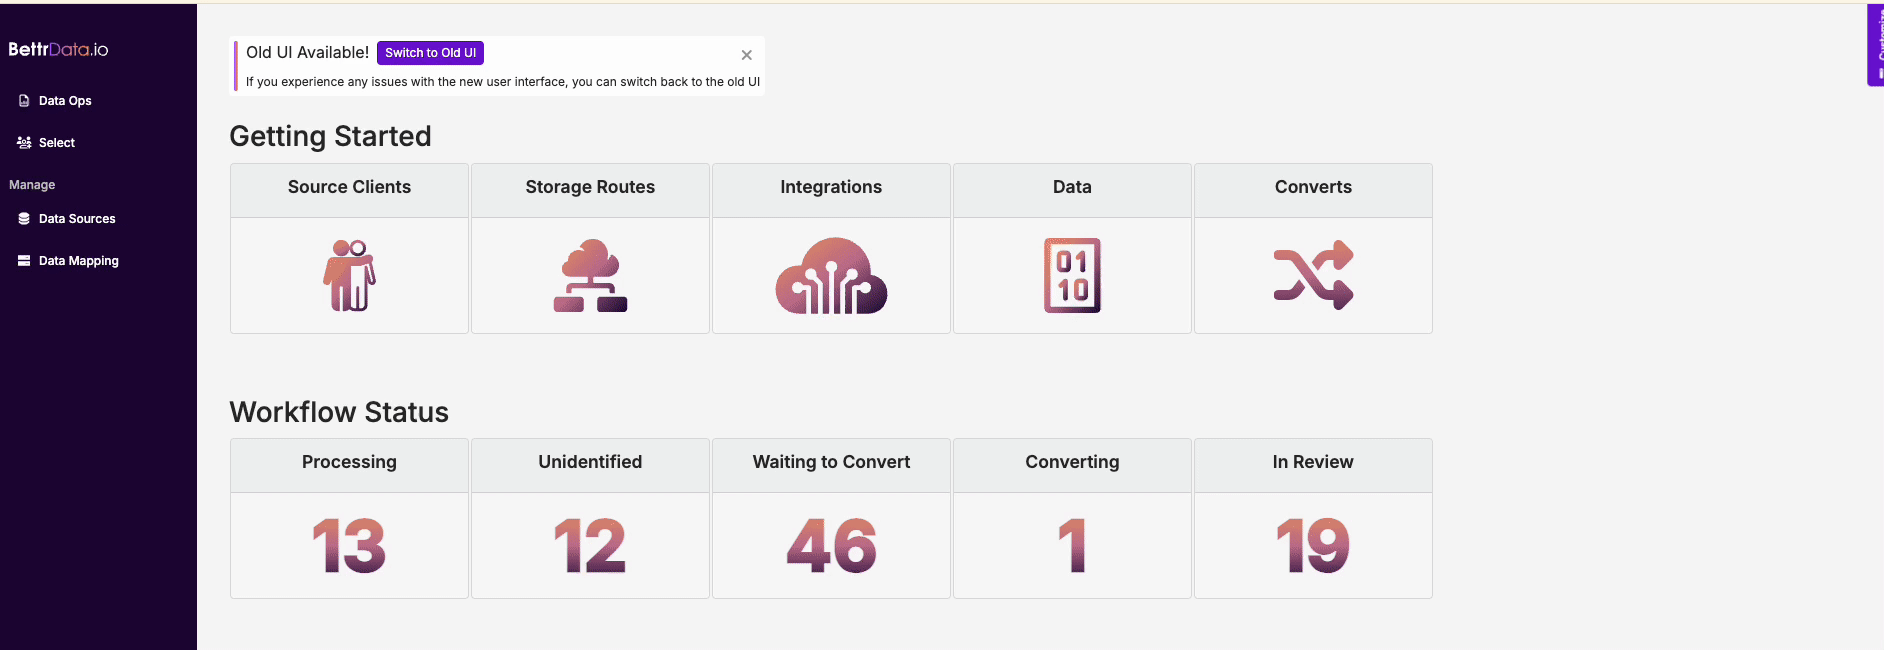
Task: Open the Data binary file icon
Action: [1072, 275]
